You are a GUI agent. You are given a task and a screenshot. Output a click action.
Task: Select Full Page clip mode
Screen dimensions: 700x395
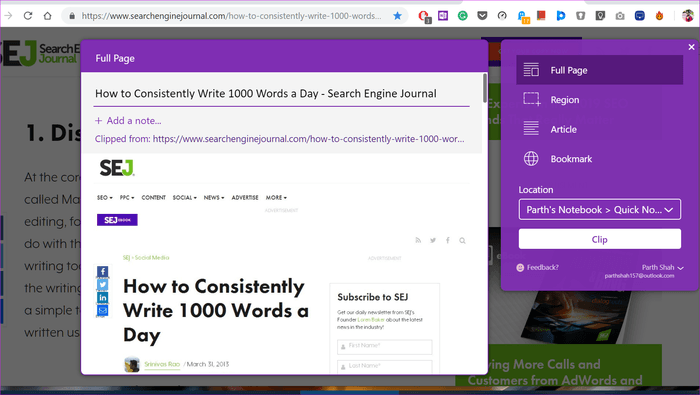click(x=600, y=70)
